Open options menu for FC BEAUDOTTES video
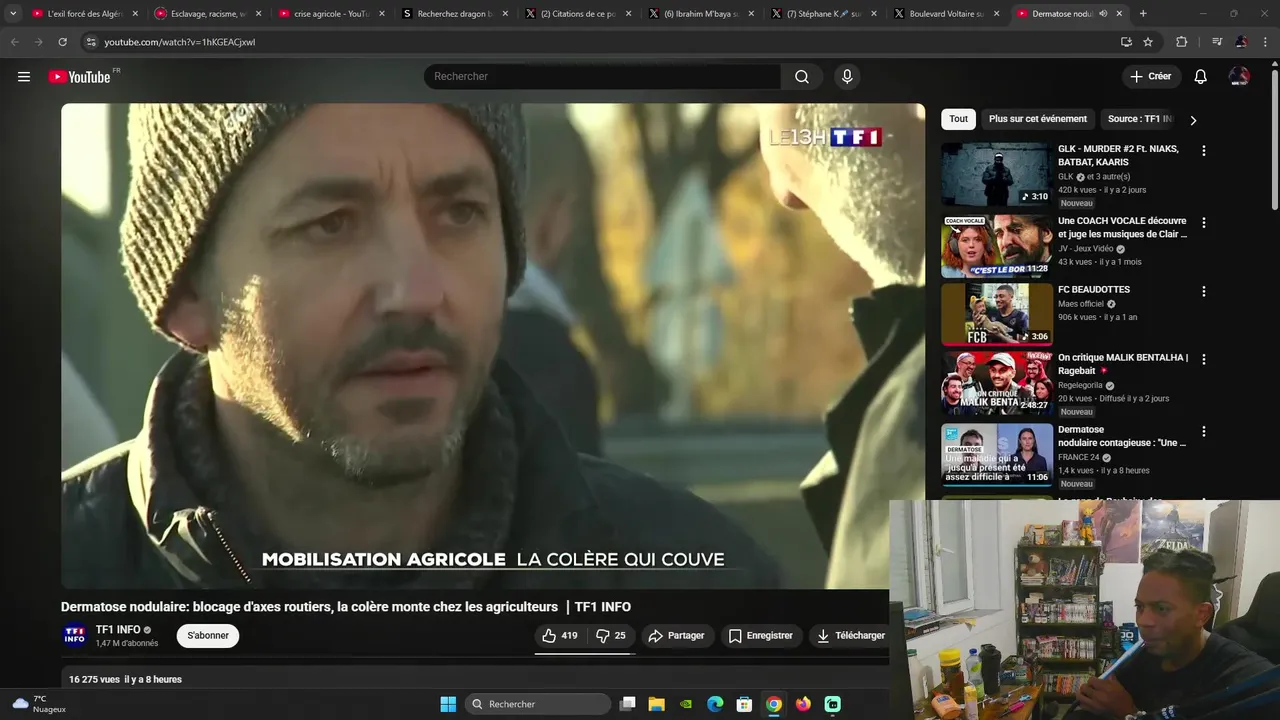Image resolution: width=1280 pixels, height=720 pixels. pos(1204,292)
